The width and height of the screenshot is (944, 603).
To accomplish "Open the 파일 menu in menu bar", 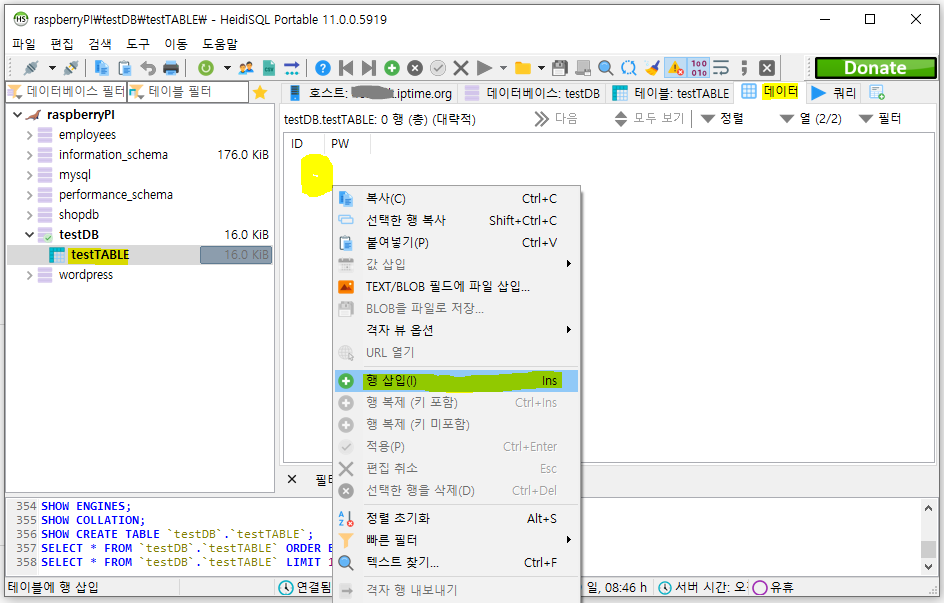I will tap(24, 44).
